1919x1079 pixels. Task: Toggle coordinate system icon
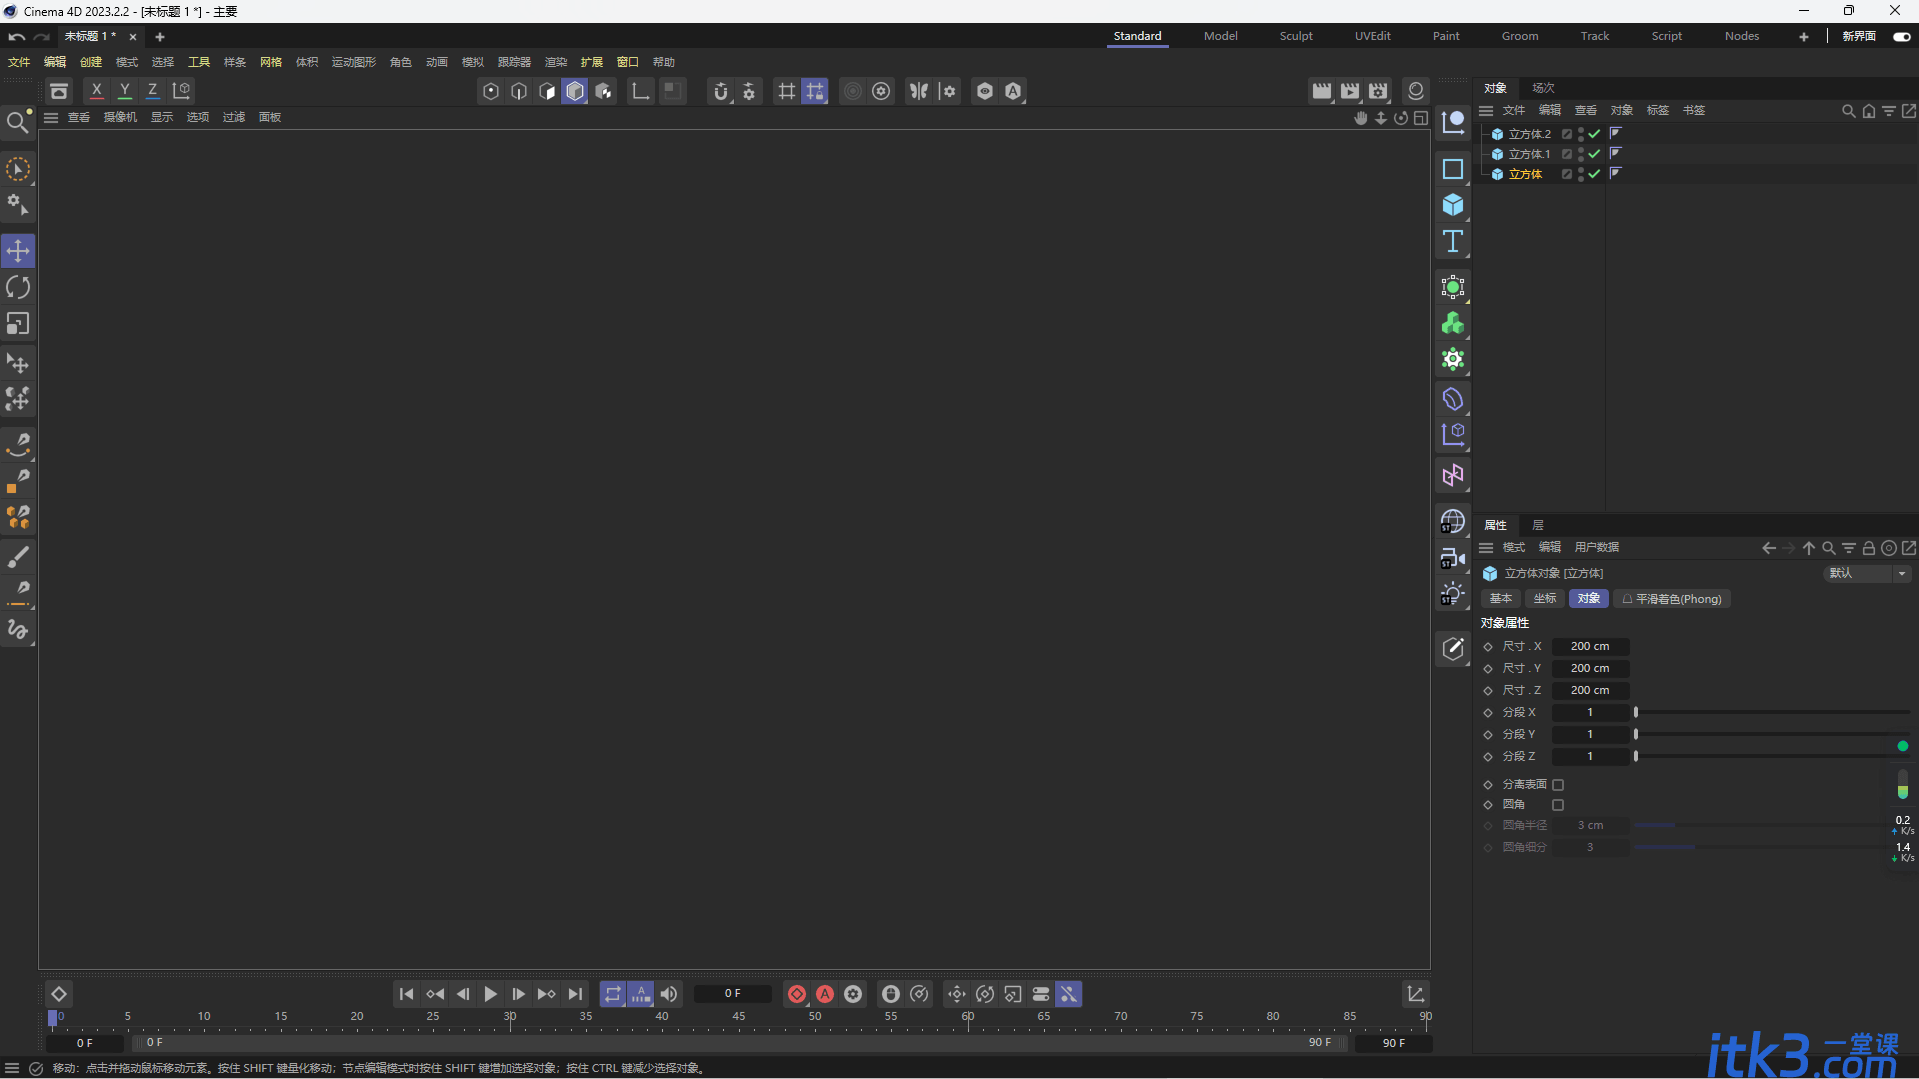[x=182, y=90]
